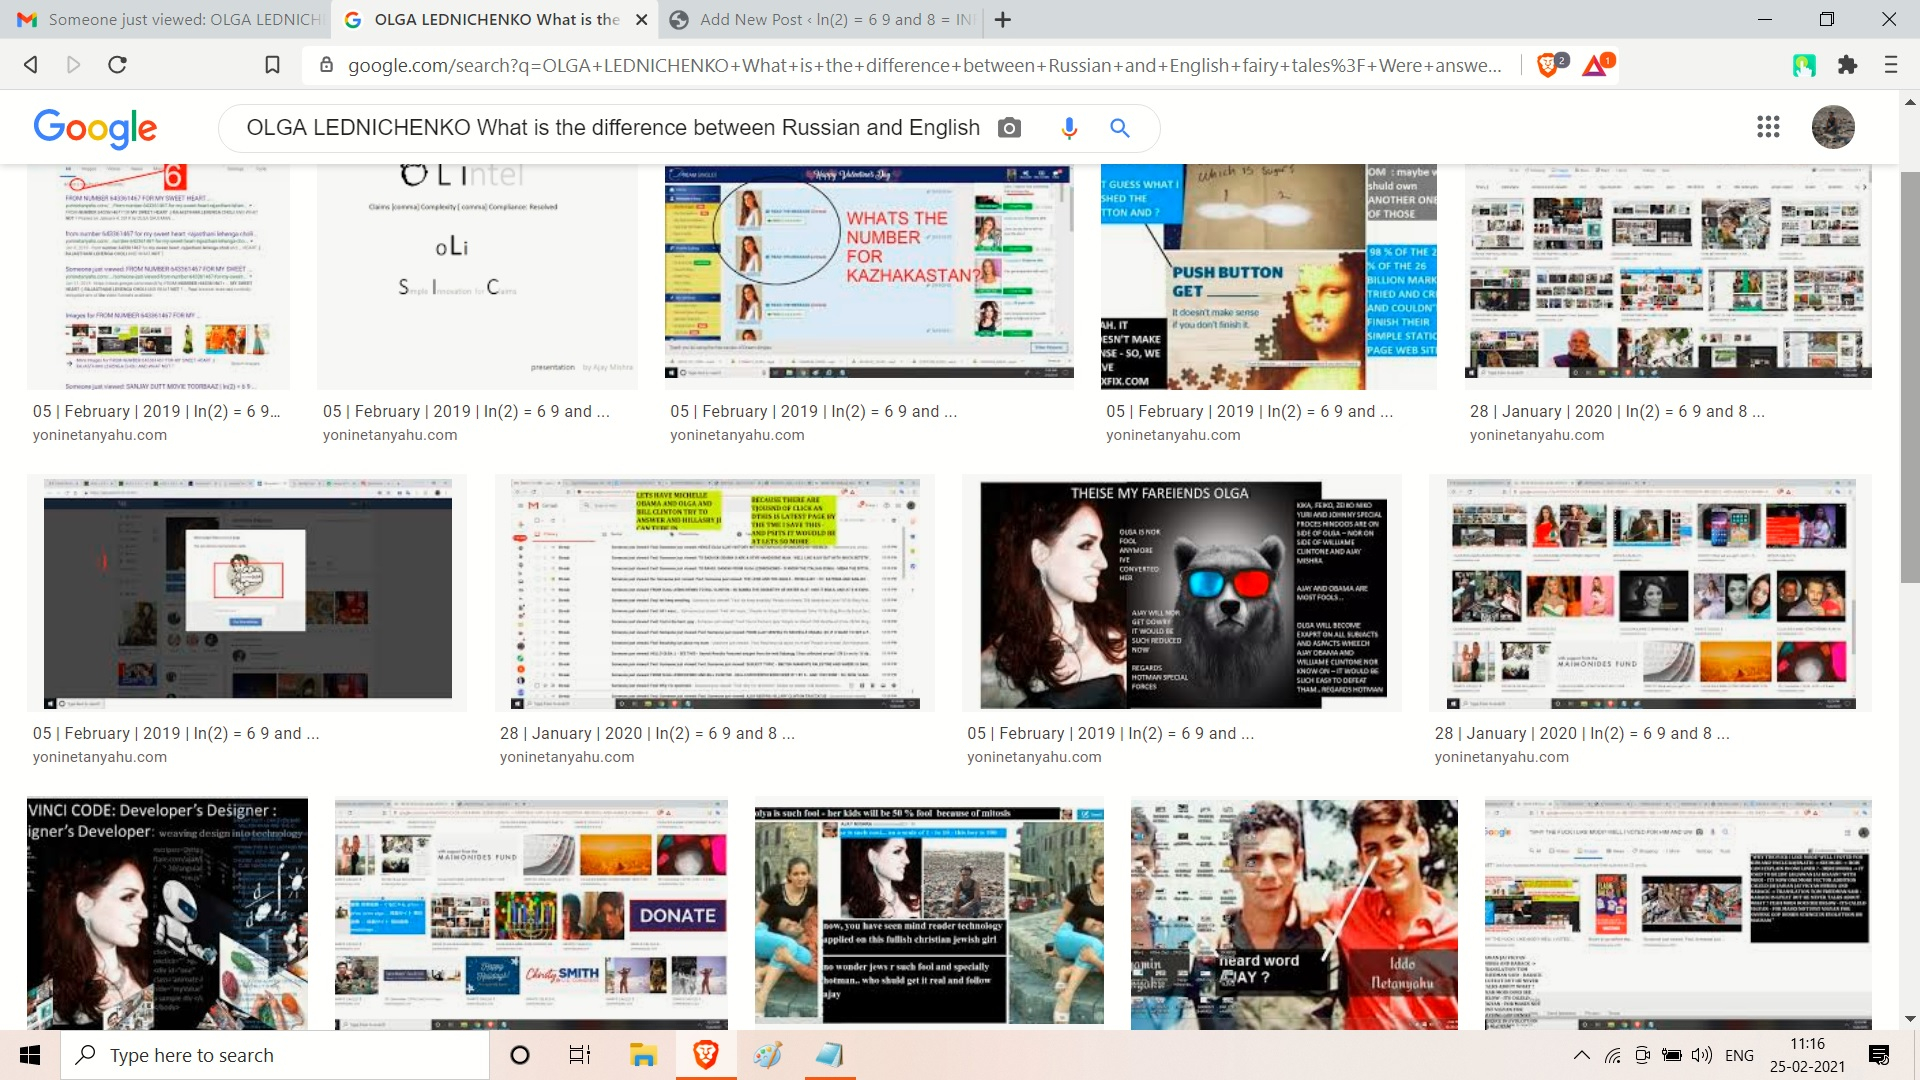Click the taskbar 'Type here to search' box
Viewport: 1920px width, 1080px height.
pos(275,1055)
